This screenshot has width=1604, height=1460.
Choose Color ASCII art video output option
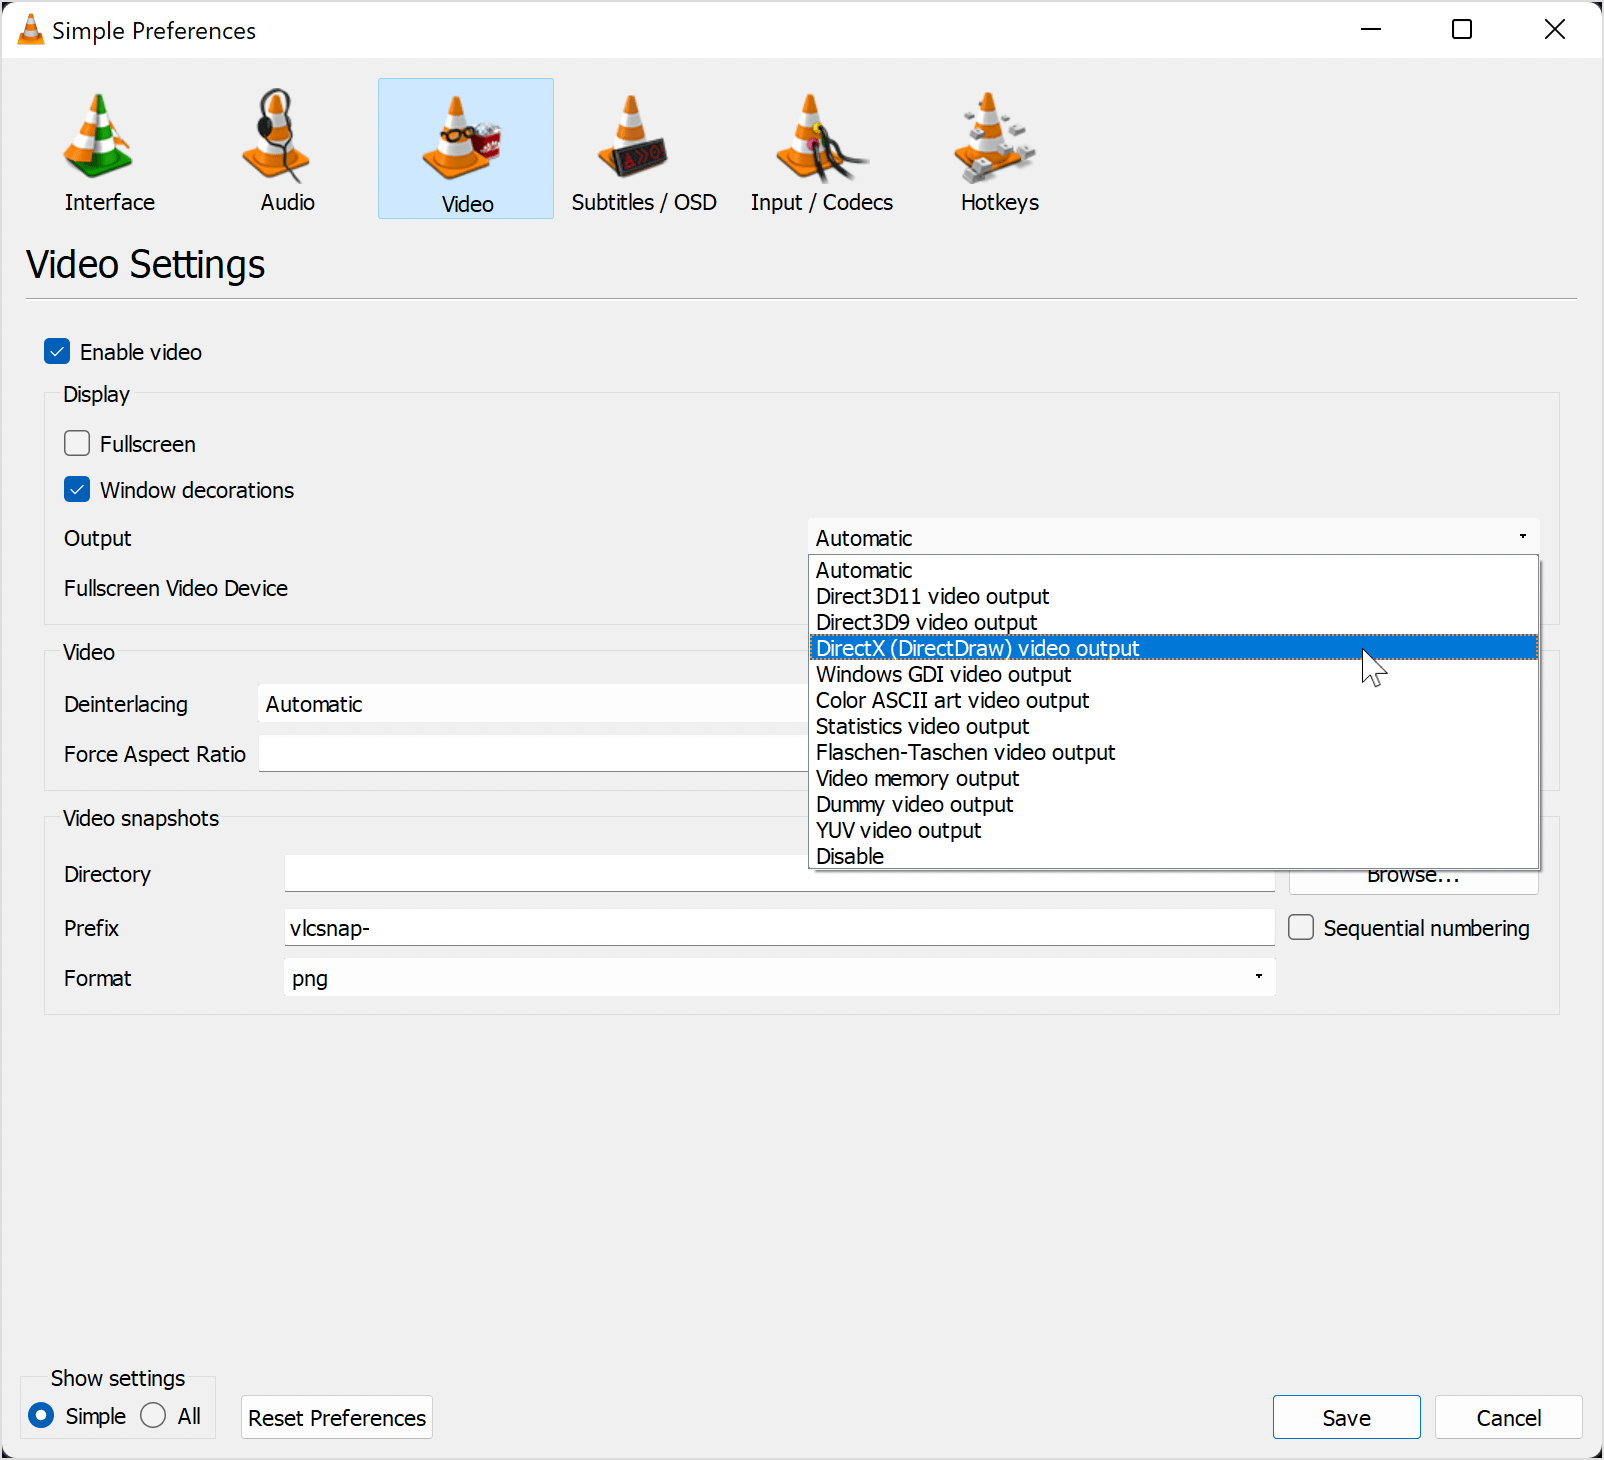1173,700
